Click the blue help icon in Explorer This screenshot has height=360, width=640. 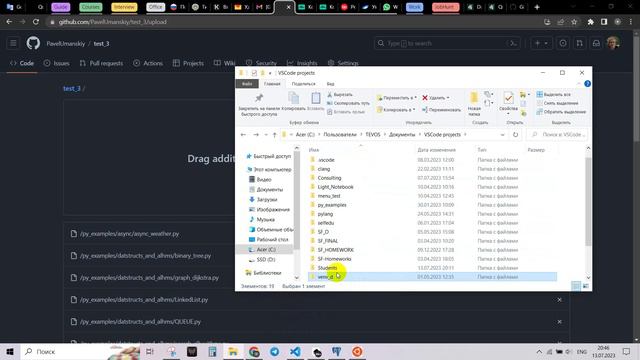pyautogui.click(x=587, y=84)
